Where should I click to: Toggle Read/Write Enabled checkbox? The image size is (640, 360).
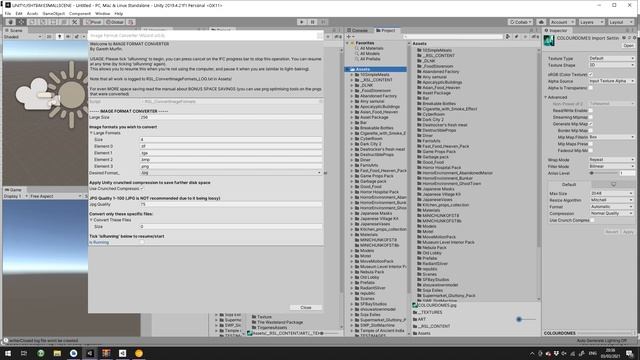(x=591, y=110)
